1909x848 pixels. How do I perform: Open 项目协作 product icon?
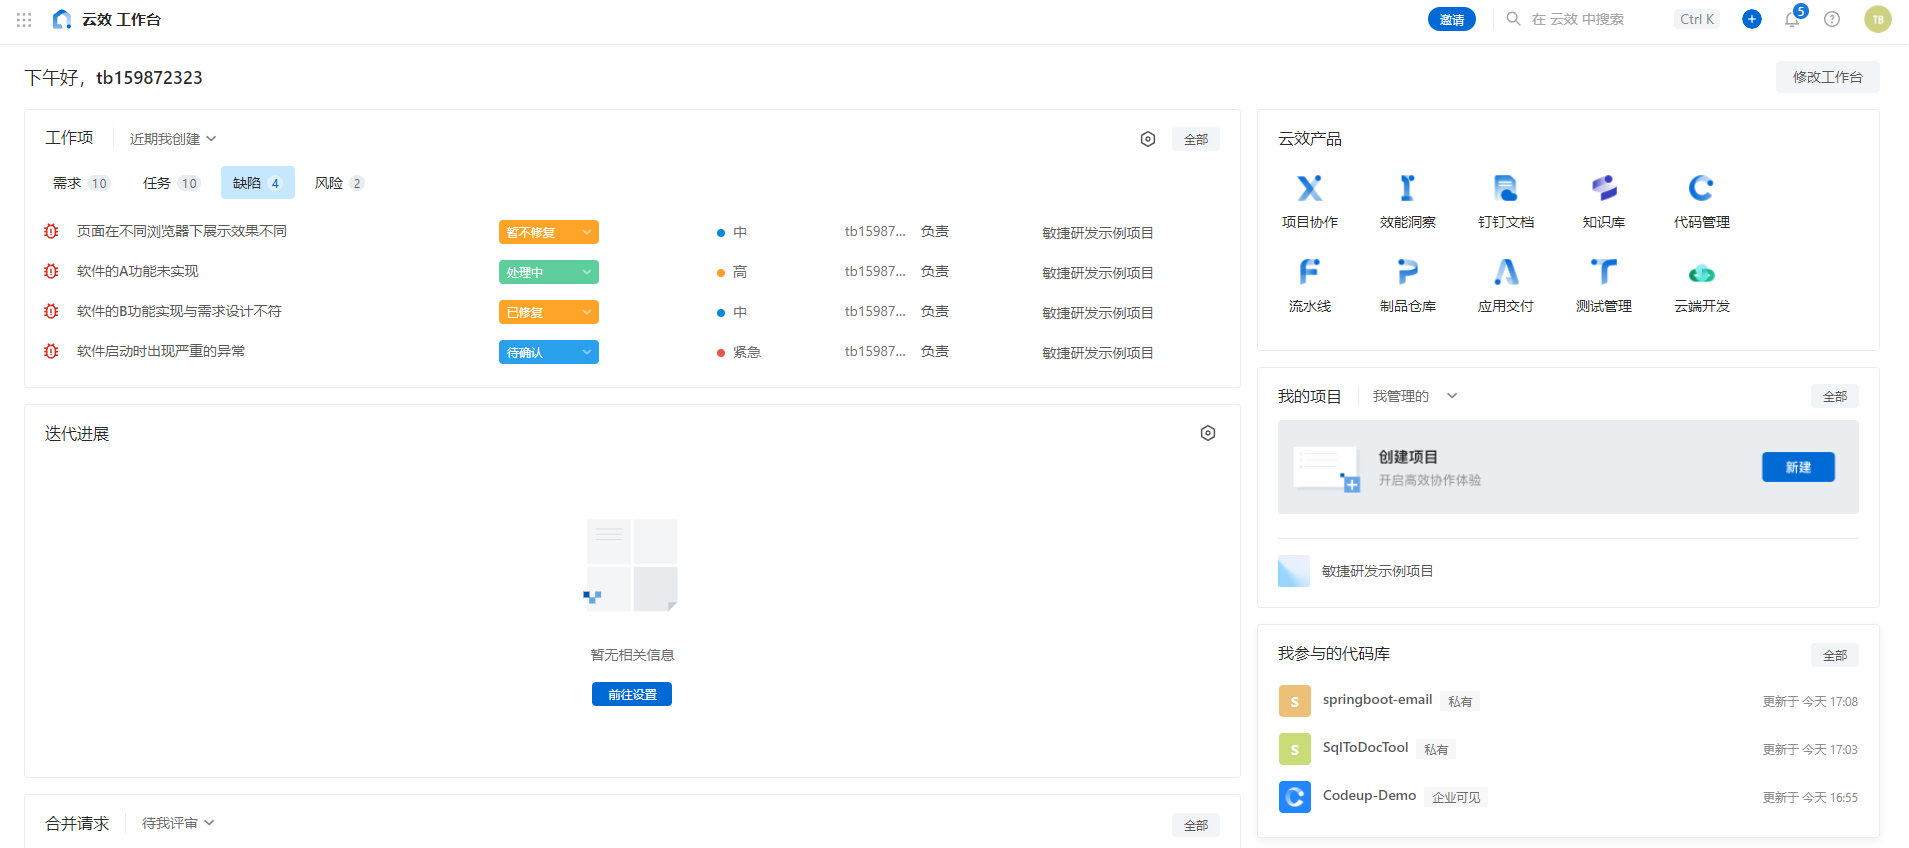tap(1309, 188)
